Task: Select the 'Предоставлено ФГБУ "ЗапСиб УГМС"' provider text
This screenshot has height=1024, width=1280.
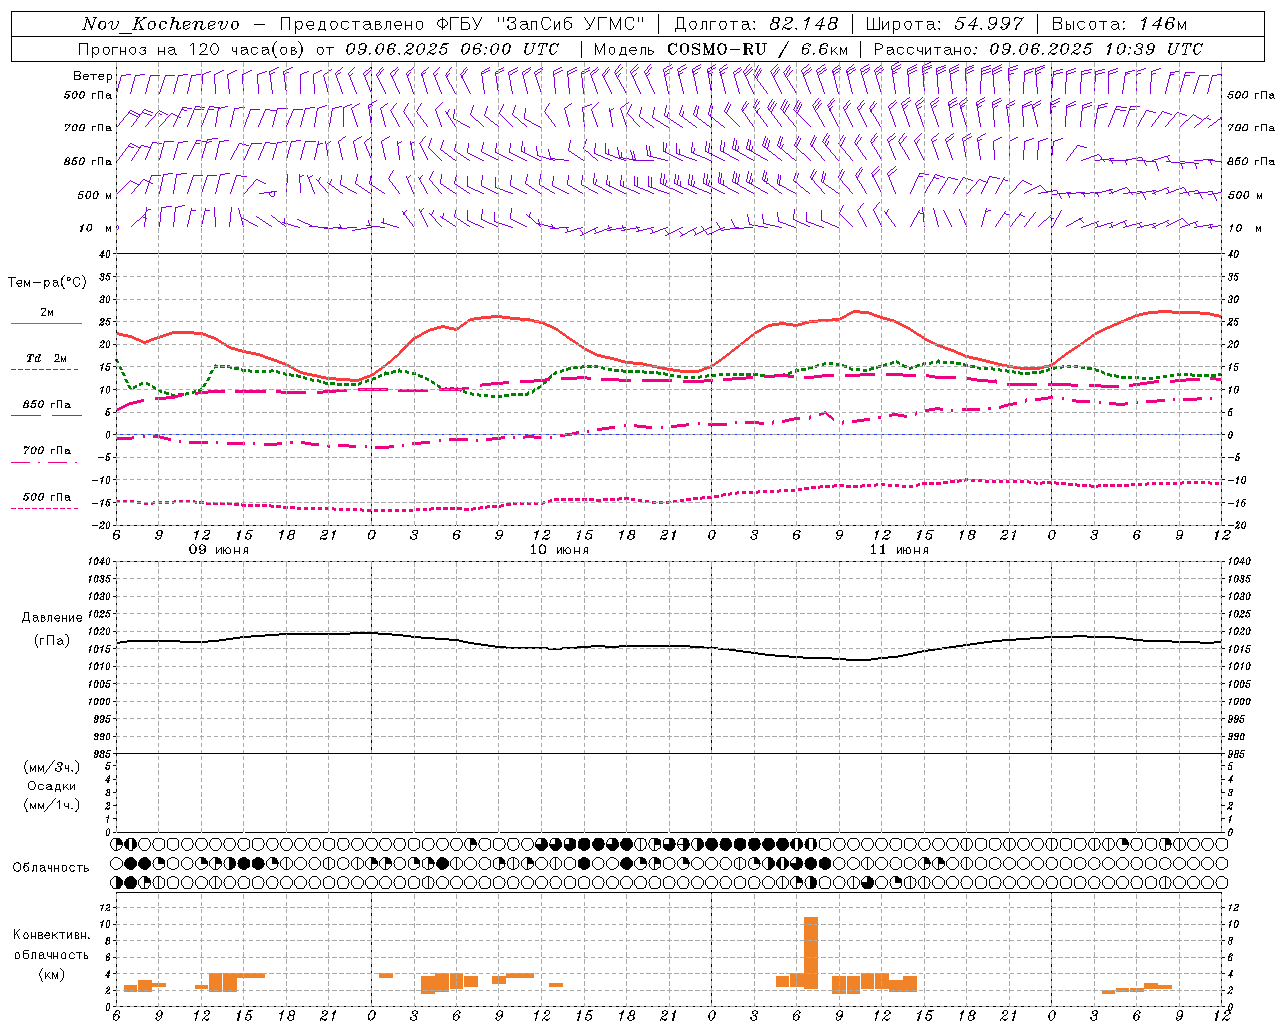Action: pyautogui.click(x=463, y=24)
